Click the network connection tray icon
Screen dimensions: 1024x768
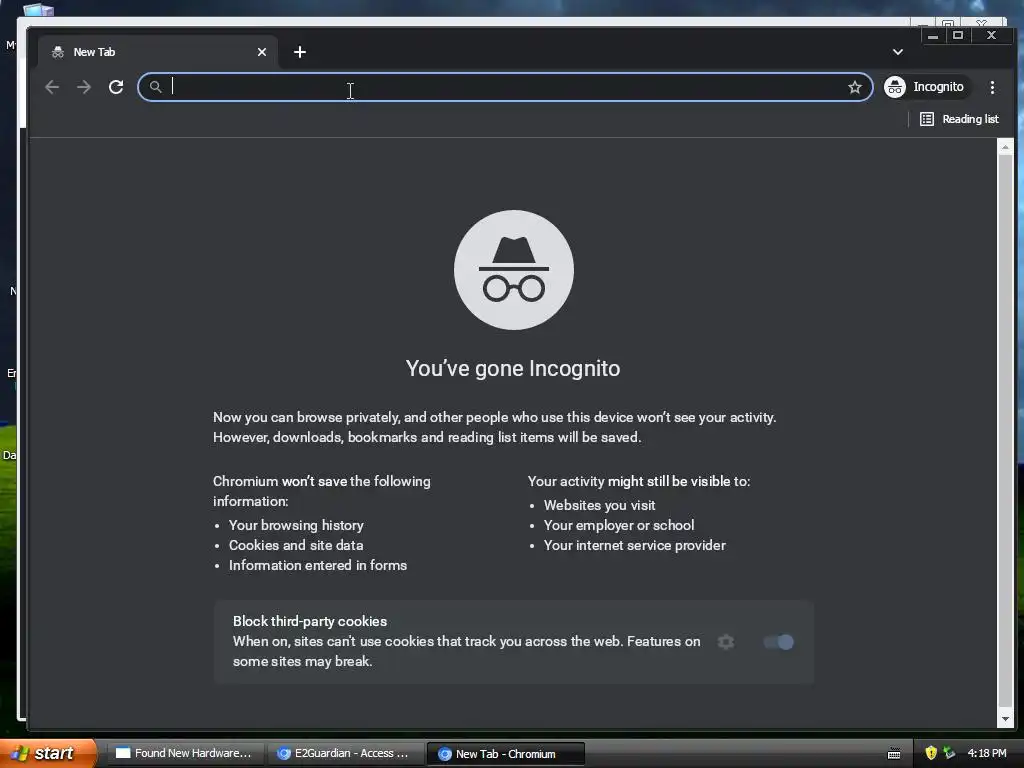click(949, 753)
